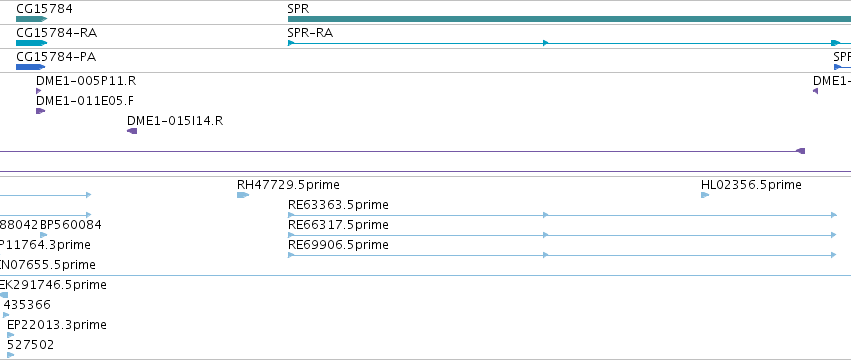Click DME1-015I14.R reverse arrow glyph
The image size is (851, 360).
(132, 131)
